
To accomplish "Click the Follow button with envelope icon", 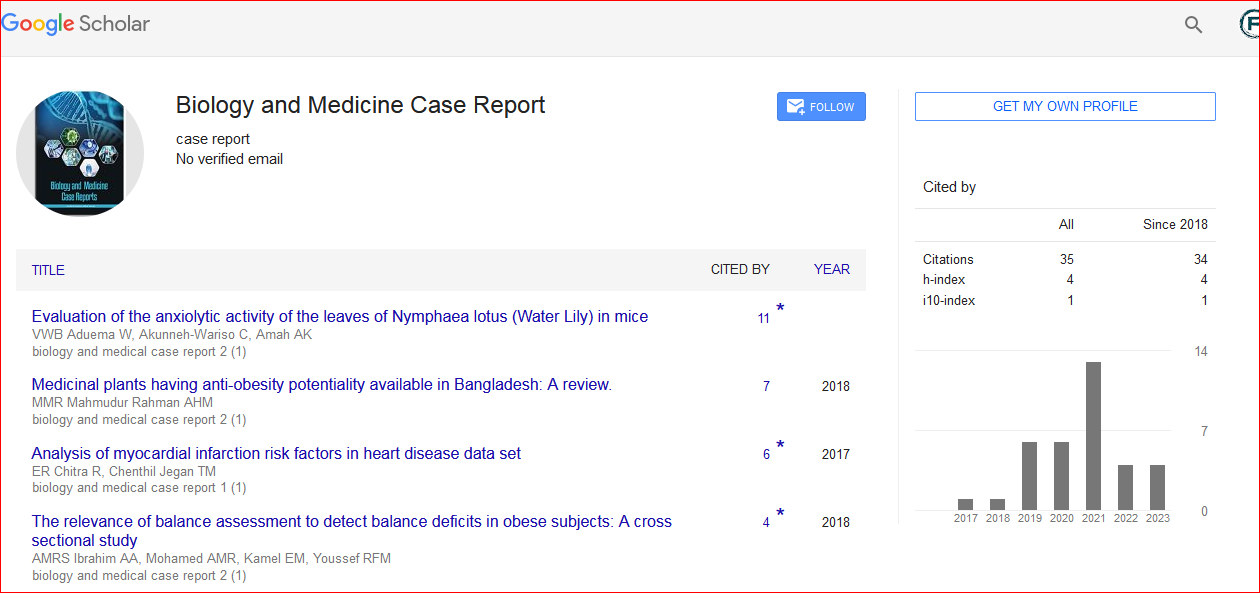I will 821,107.
